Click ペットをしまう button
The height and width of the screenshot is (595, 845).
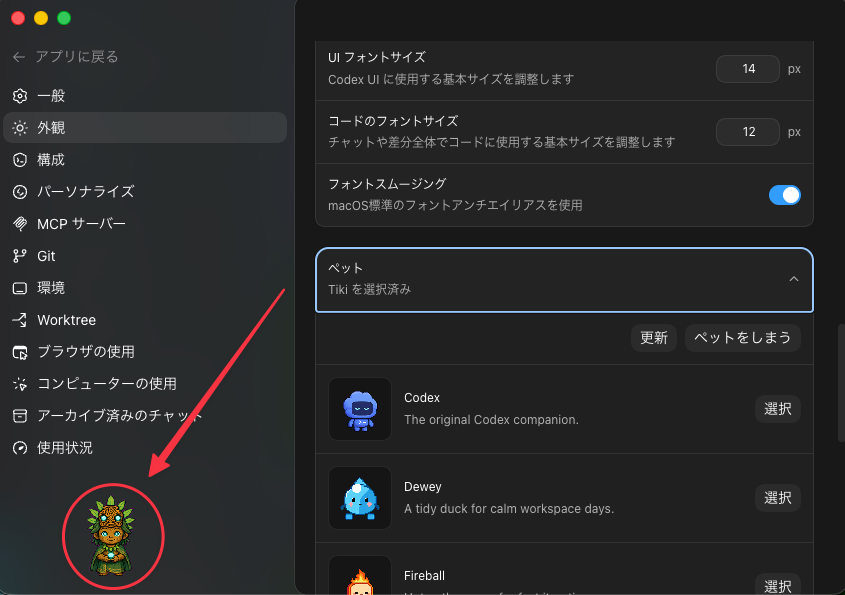(743, 338)
